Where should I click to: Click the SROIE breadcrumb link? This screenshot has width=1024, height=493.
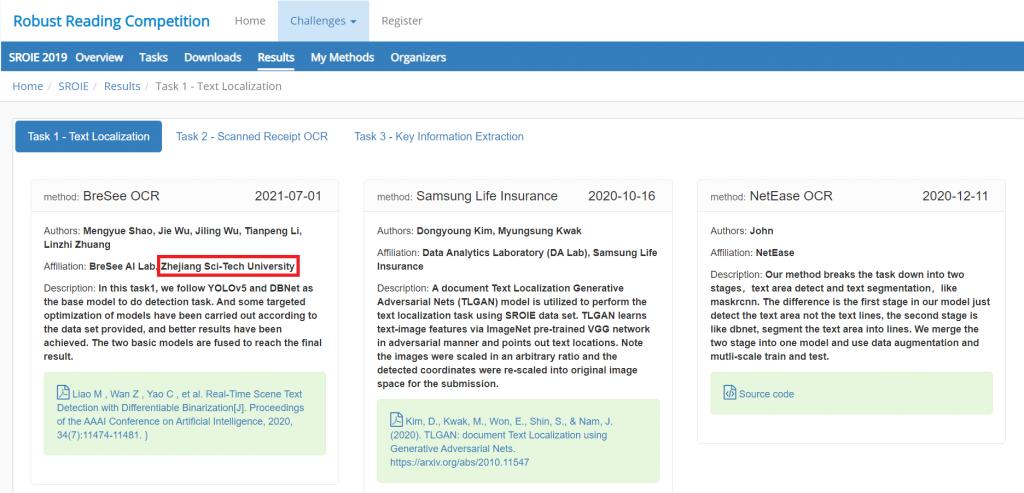coord(73,86)
